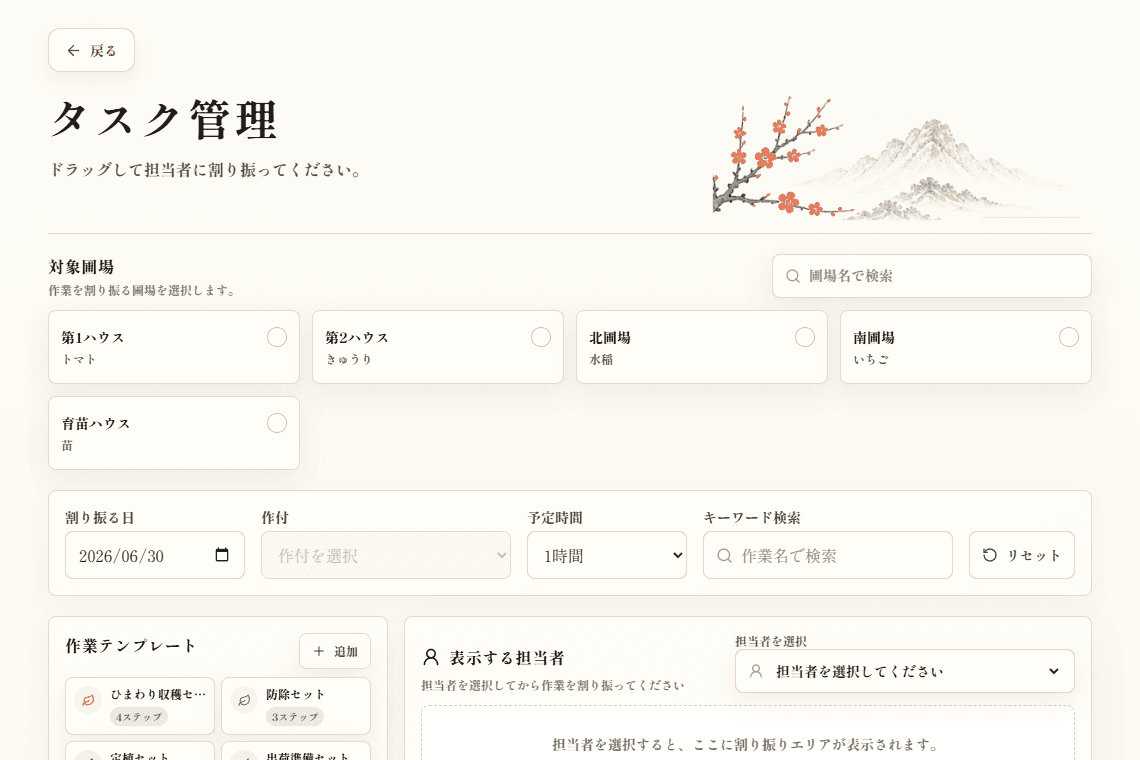
Task: Select the 北圃場 radio button
Action: [804, 337]
